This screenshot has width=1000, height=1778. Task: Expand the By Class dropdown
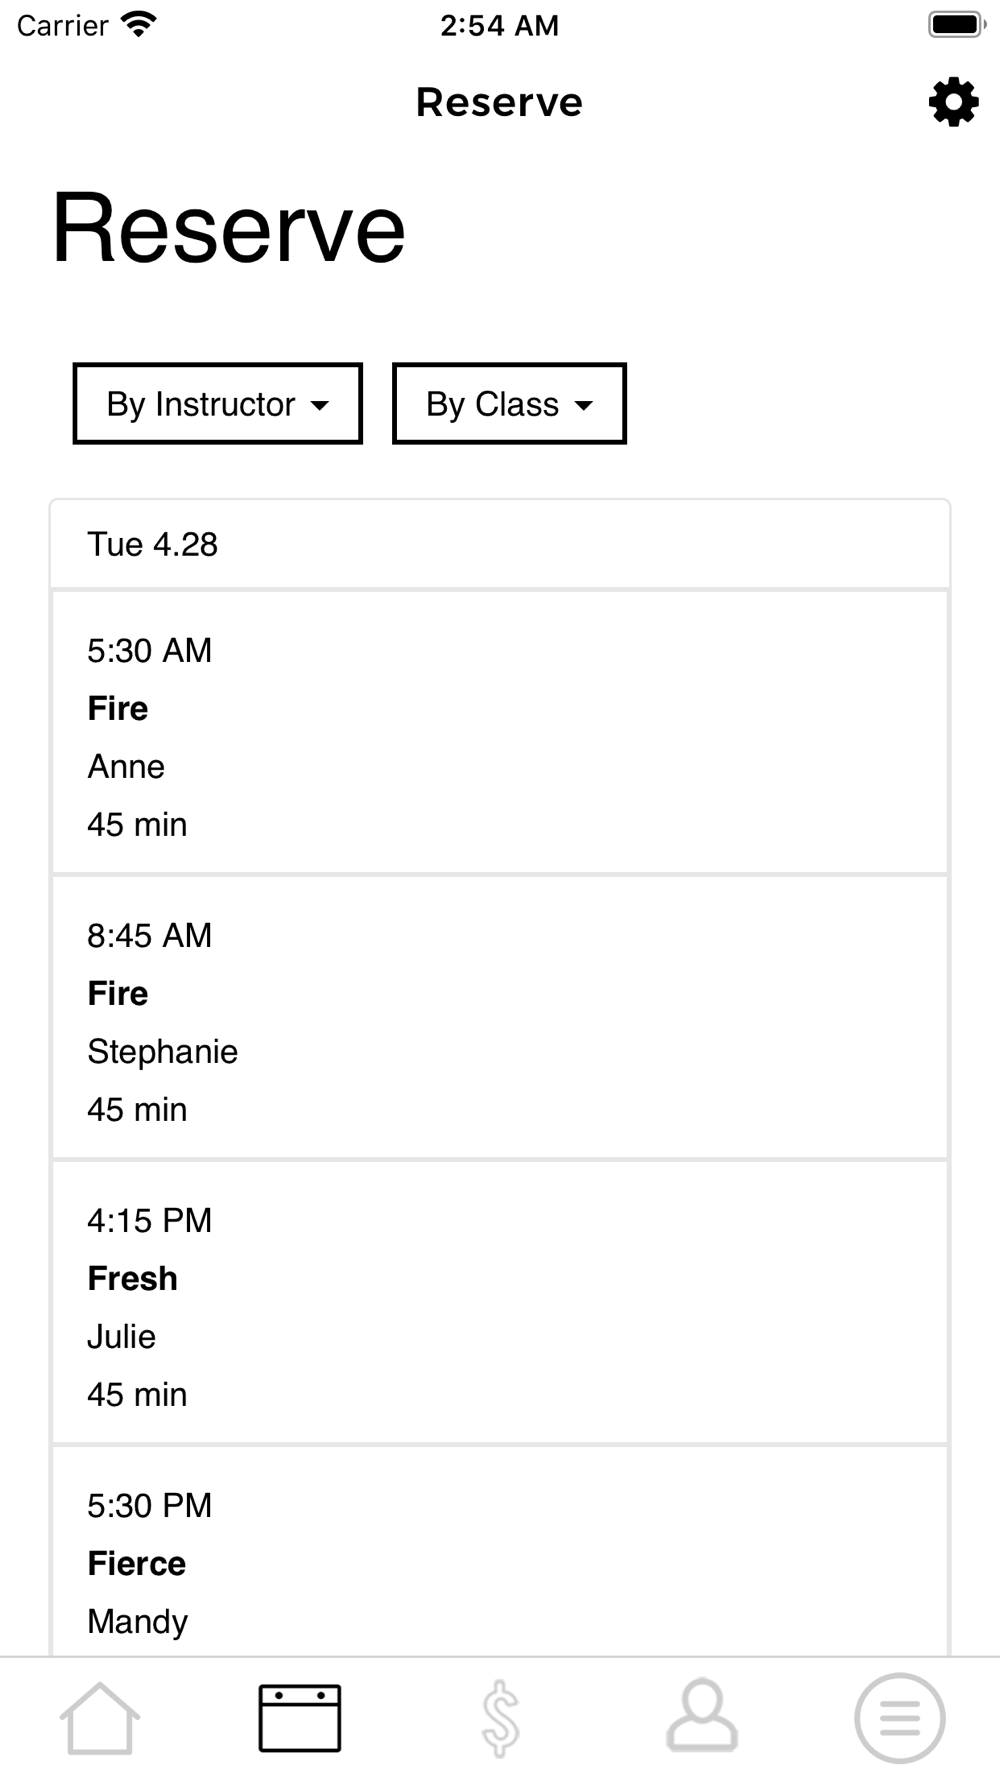tap(510, 404)
